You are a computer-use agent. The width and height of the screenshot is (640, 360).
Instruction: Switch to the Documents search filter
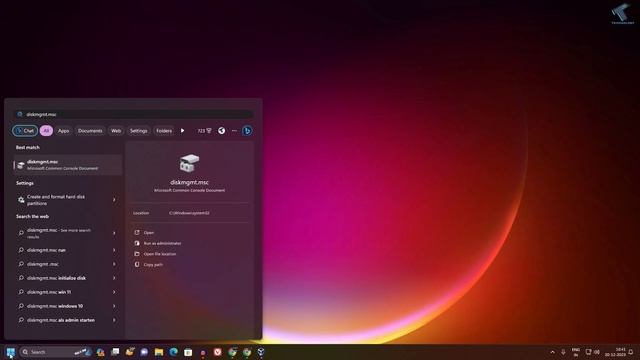90,131
